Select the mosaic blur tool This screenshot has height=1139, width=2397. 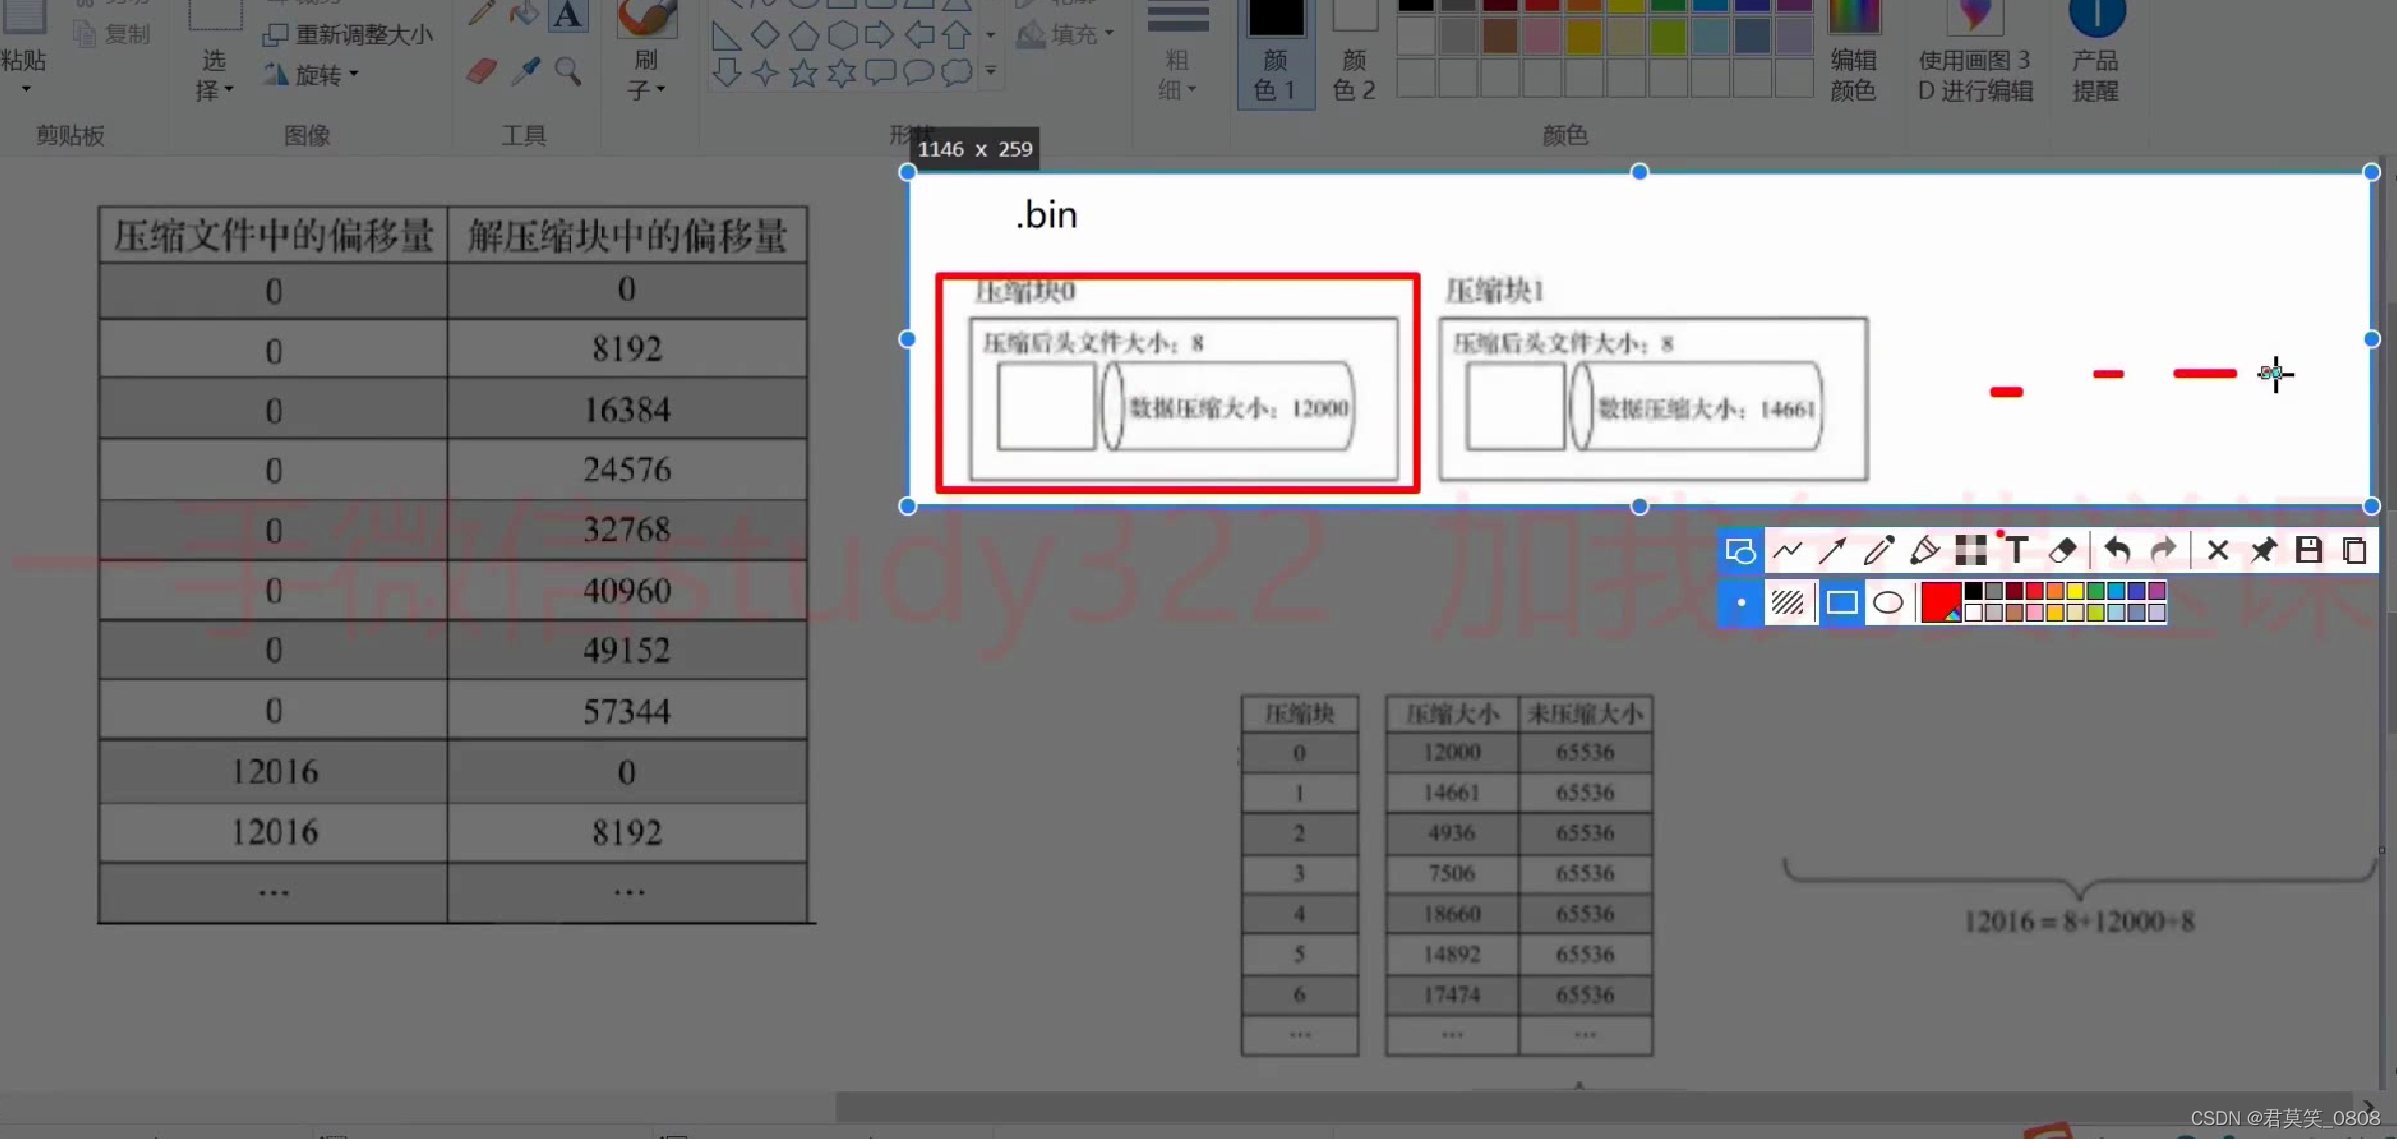1970,550
